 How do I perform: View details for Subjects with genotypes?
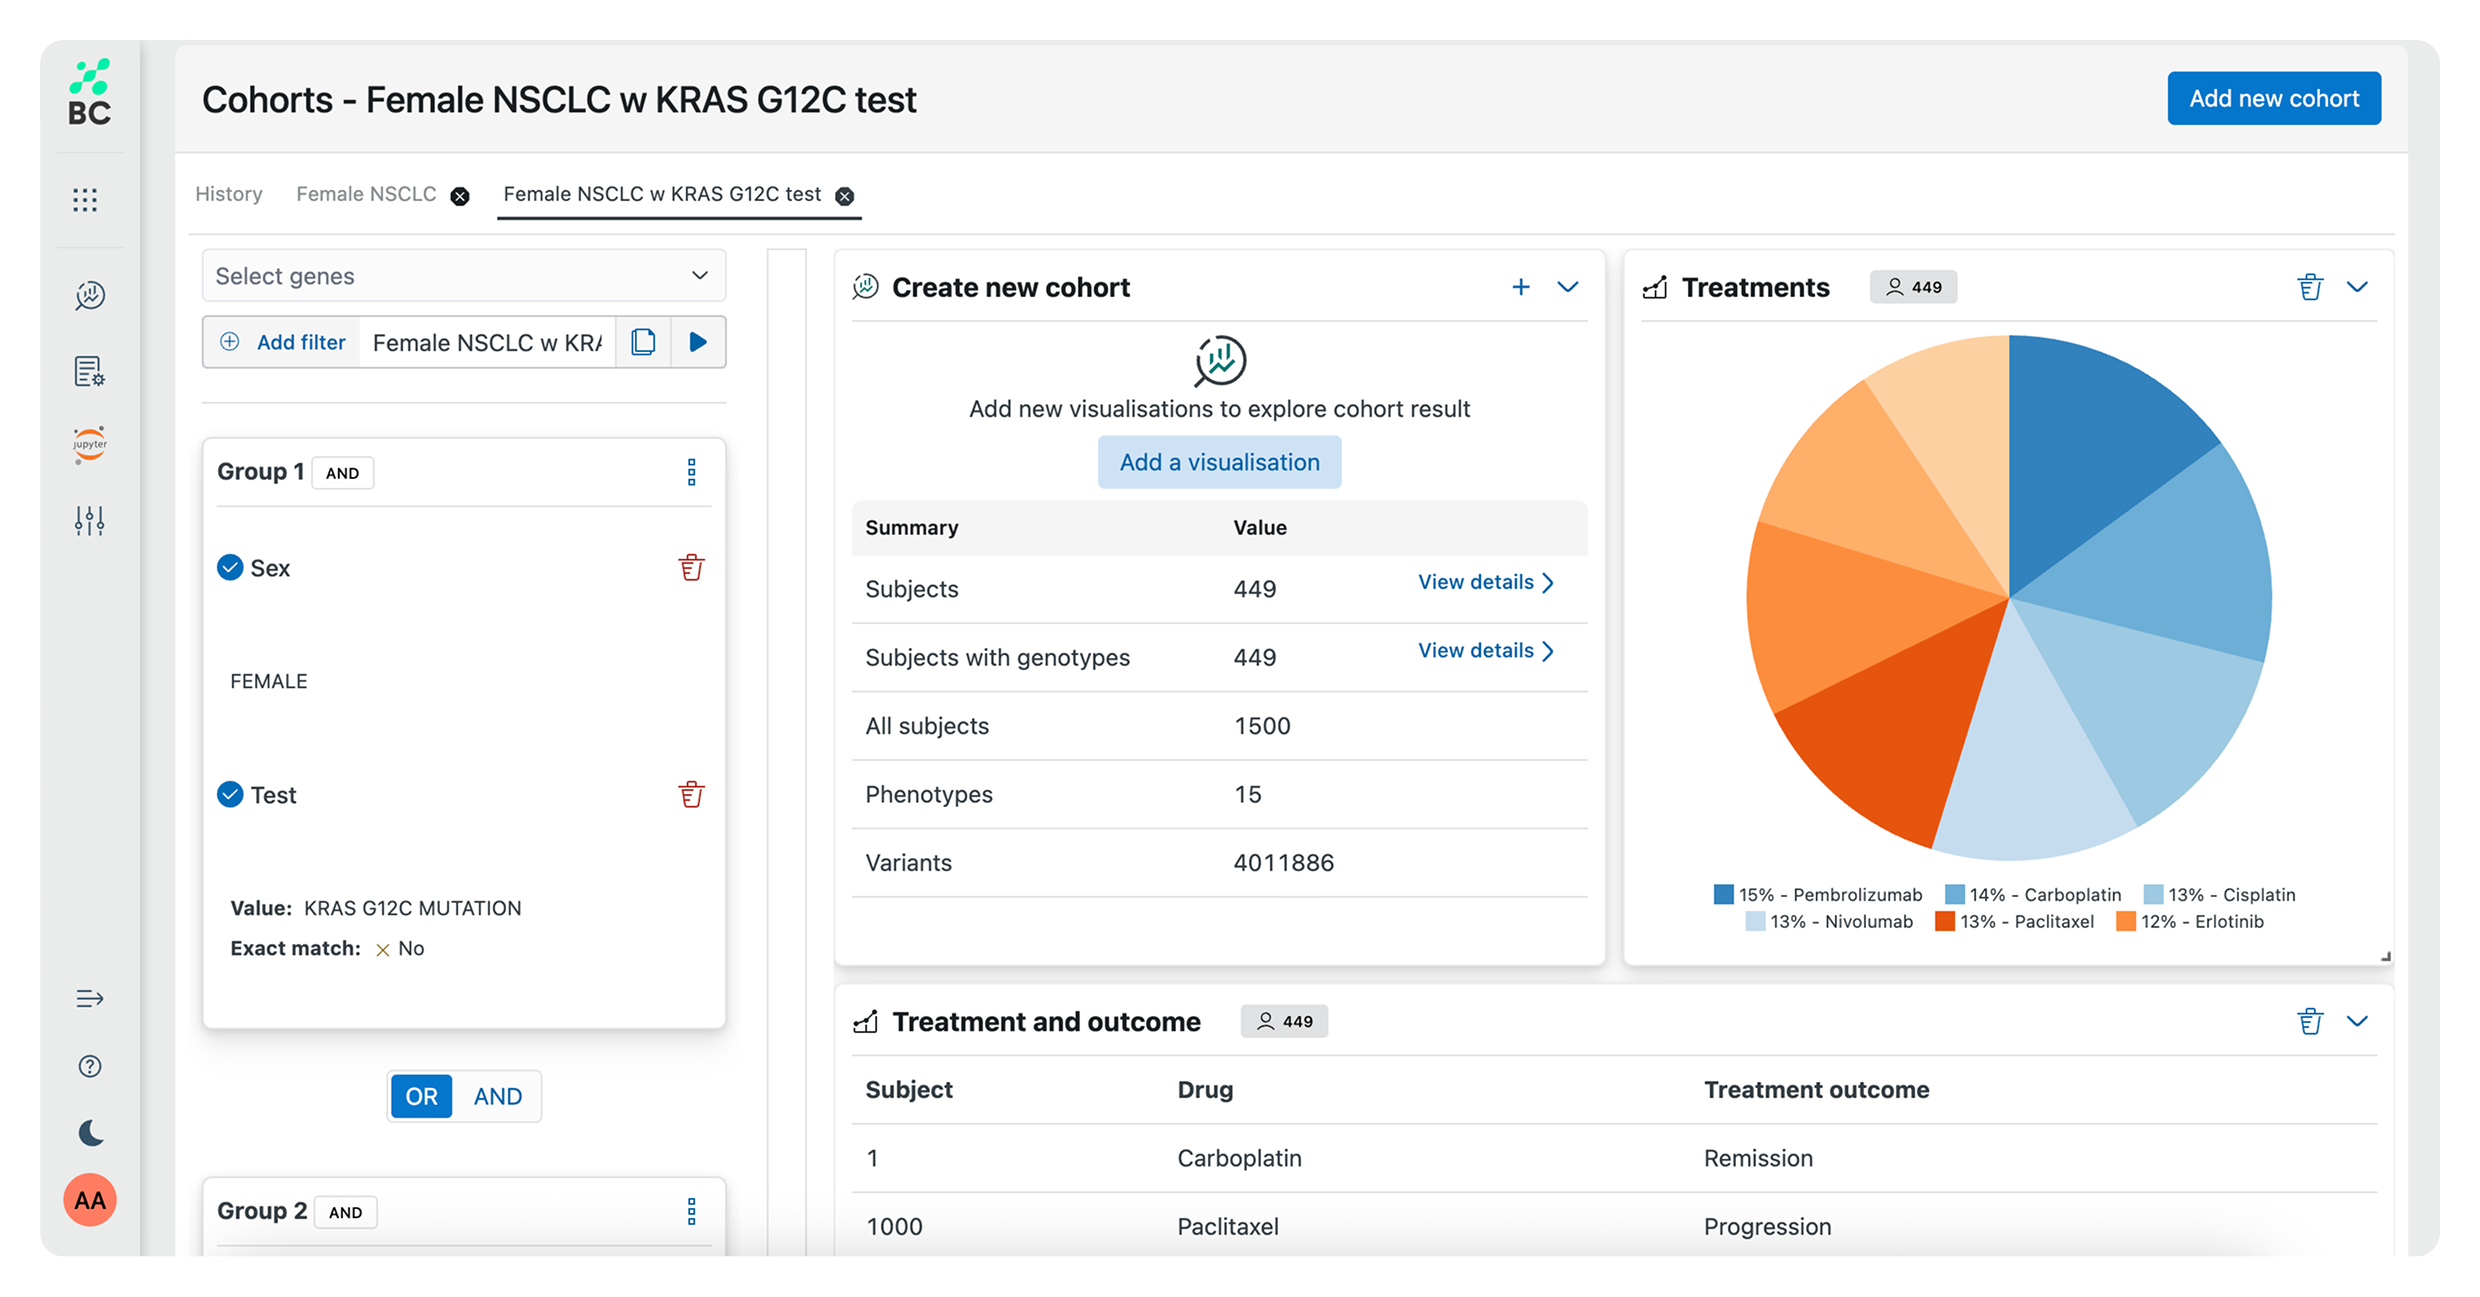point(1485,651)
